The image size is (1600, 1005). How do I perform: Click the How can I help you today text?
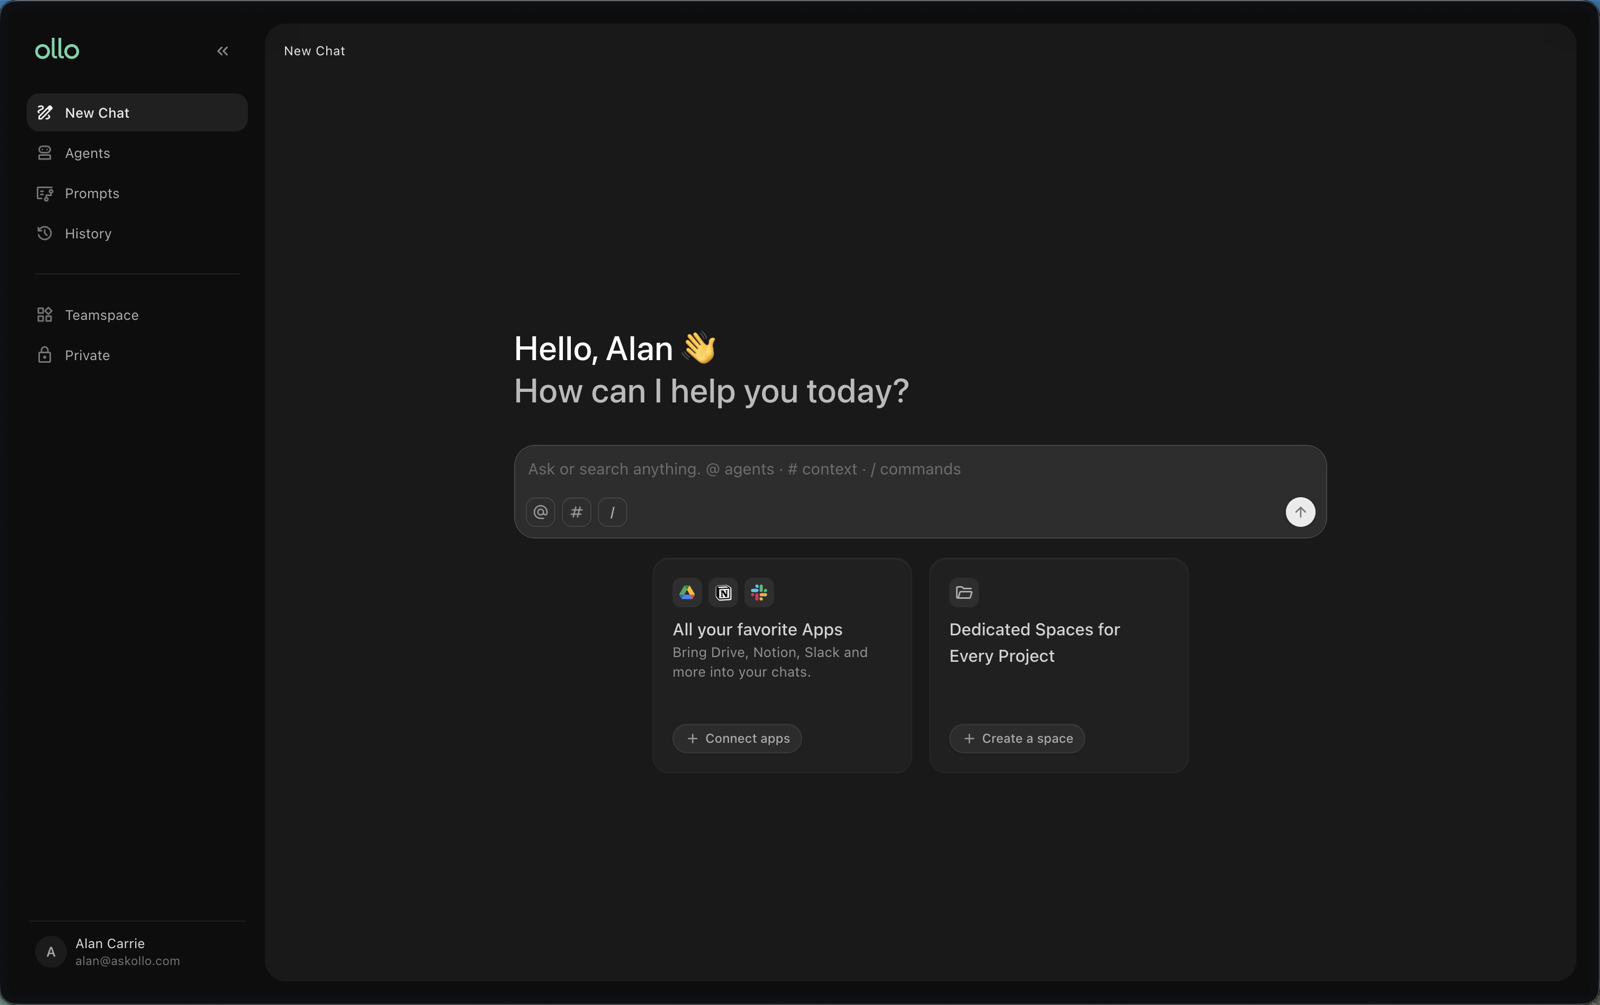click(712, 391)
